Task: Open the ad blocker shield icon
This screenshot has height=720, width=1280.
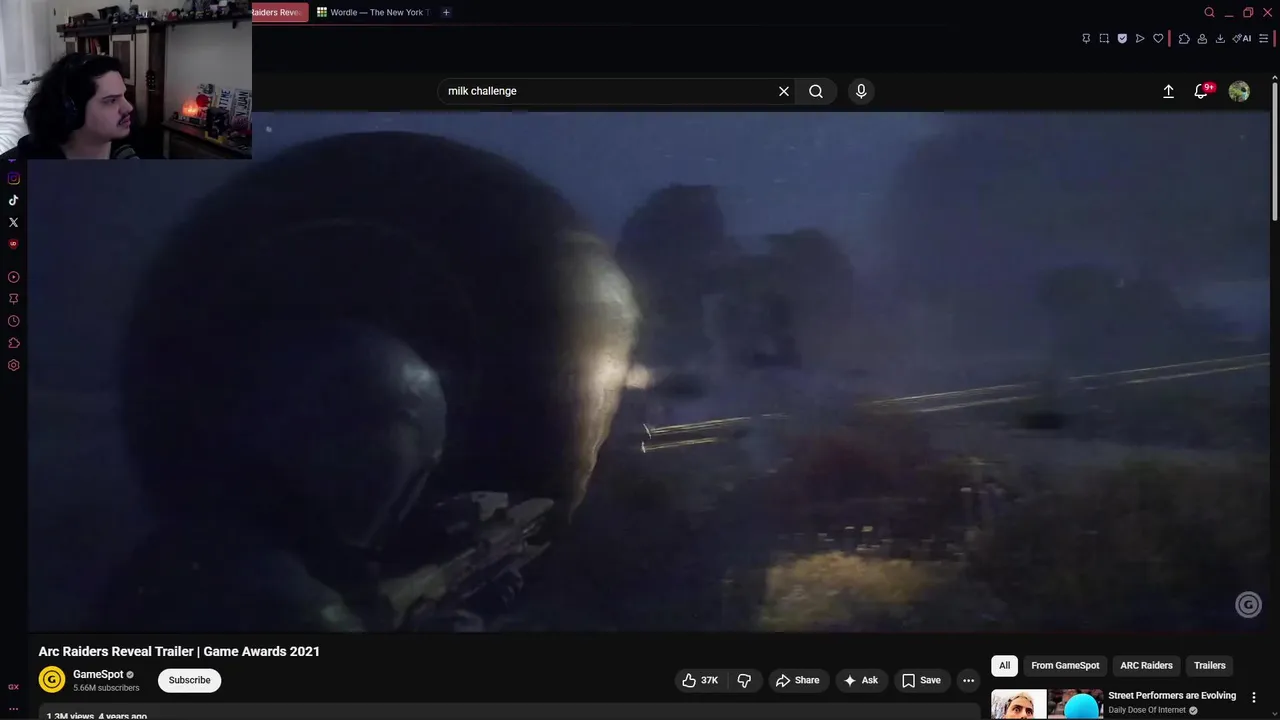Action: 1122,38
